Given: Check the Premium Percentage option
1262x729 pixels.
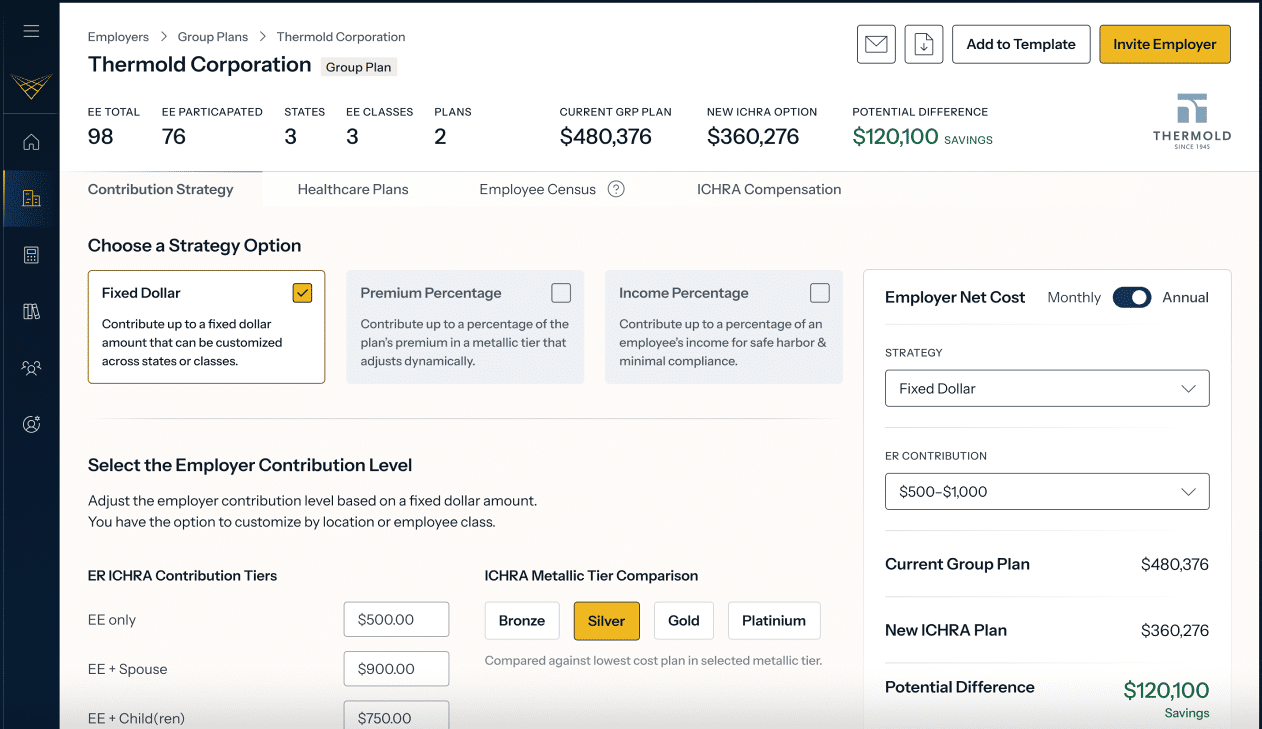Looking at the screenshot, I should coord(561,293).
